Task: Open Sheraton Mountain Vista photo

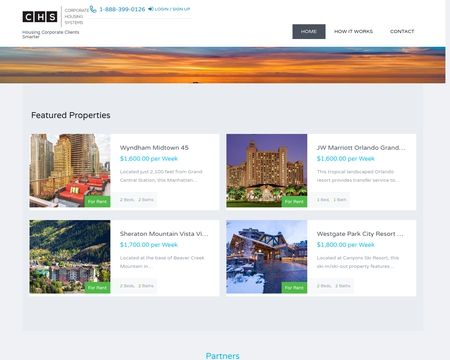Action: [x=70, y=257]
